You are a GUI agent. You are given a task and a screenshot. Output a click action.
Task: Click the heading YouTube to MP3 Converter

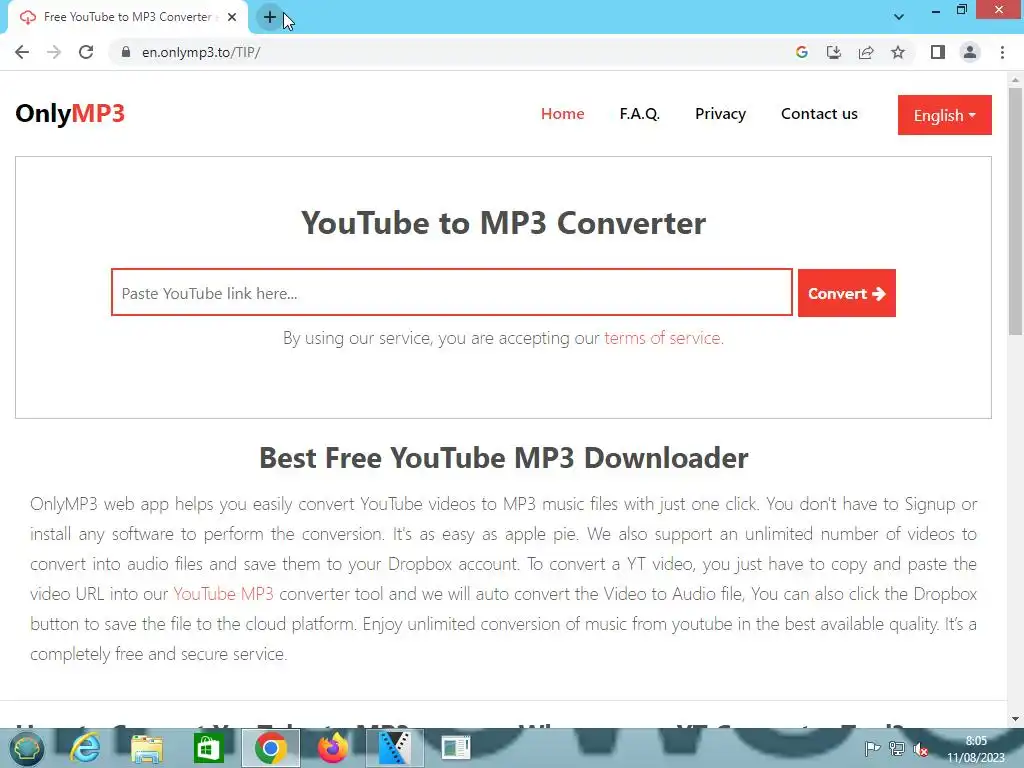pos(503,223)
